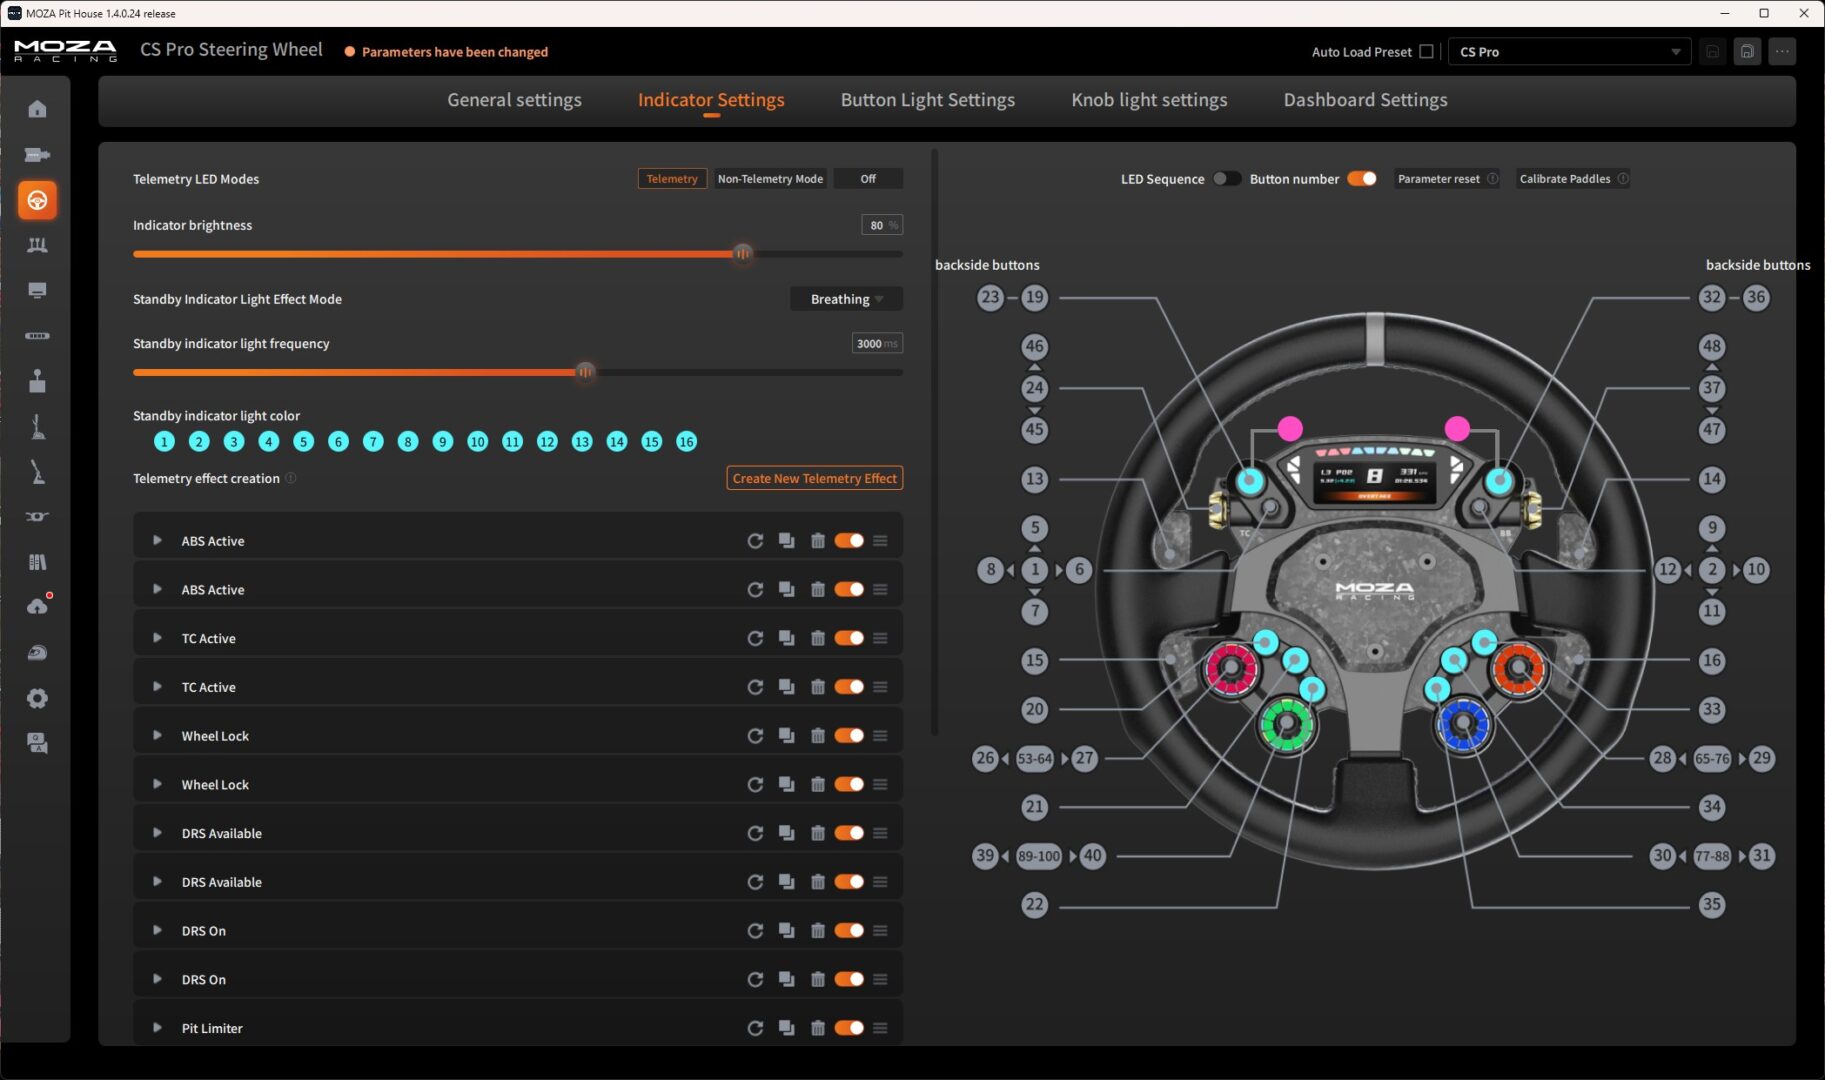The height and width of the screenshot is (1080, 1825).
Task: Click the Indicator brightness slider handle
Action: 743,254
